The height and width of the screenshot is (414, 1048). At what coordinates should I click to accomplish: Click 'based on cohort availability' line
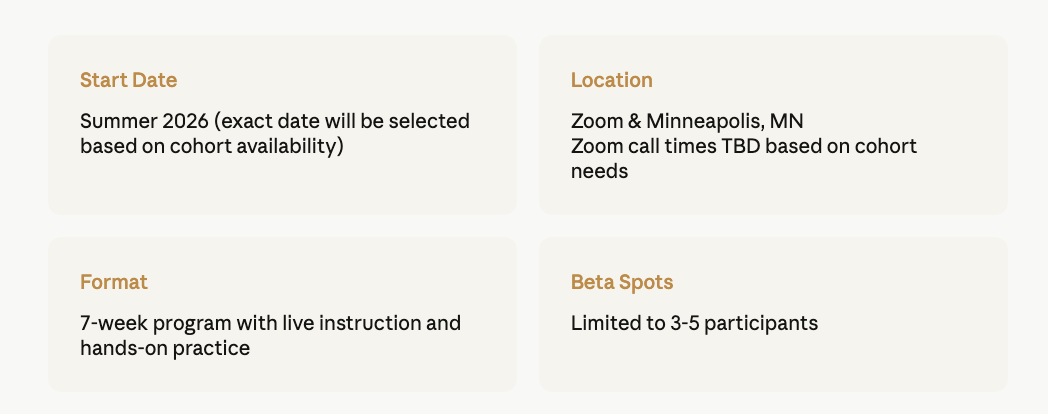(211, 146)
